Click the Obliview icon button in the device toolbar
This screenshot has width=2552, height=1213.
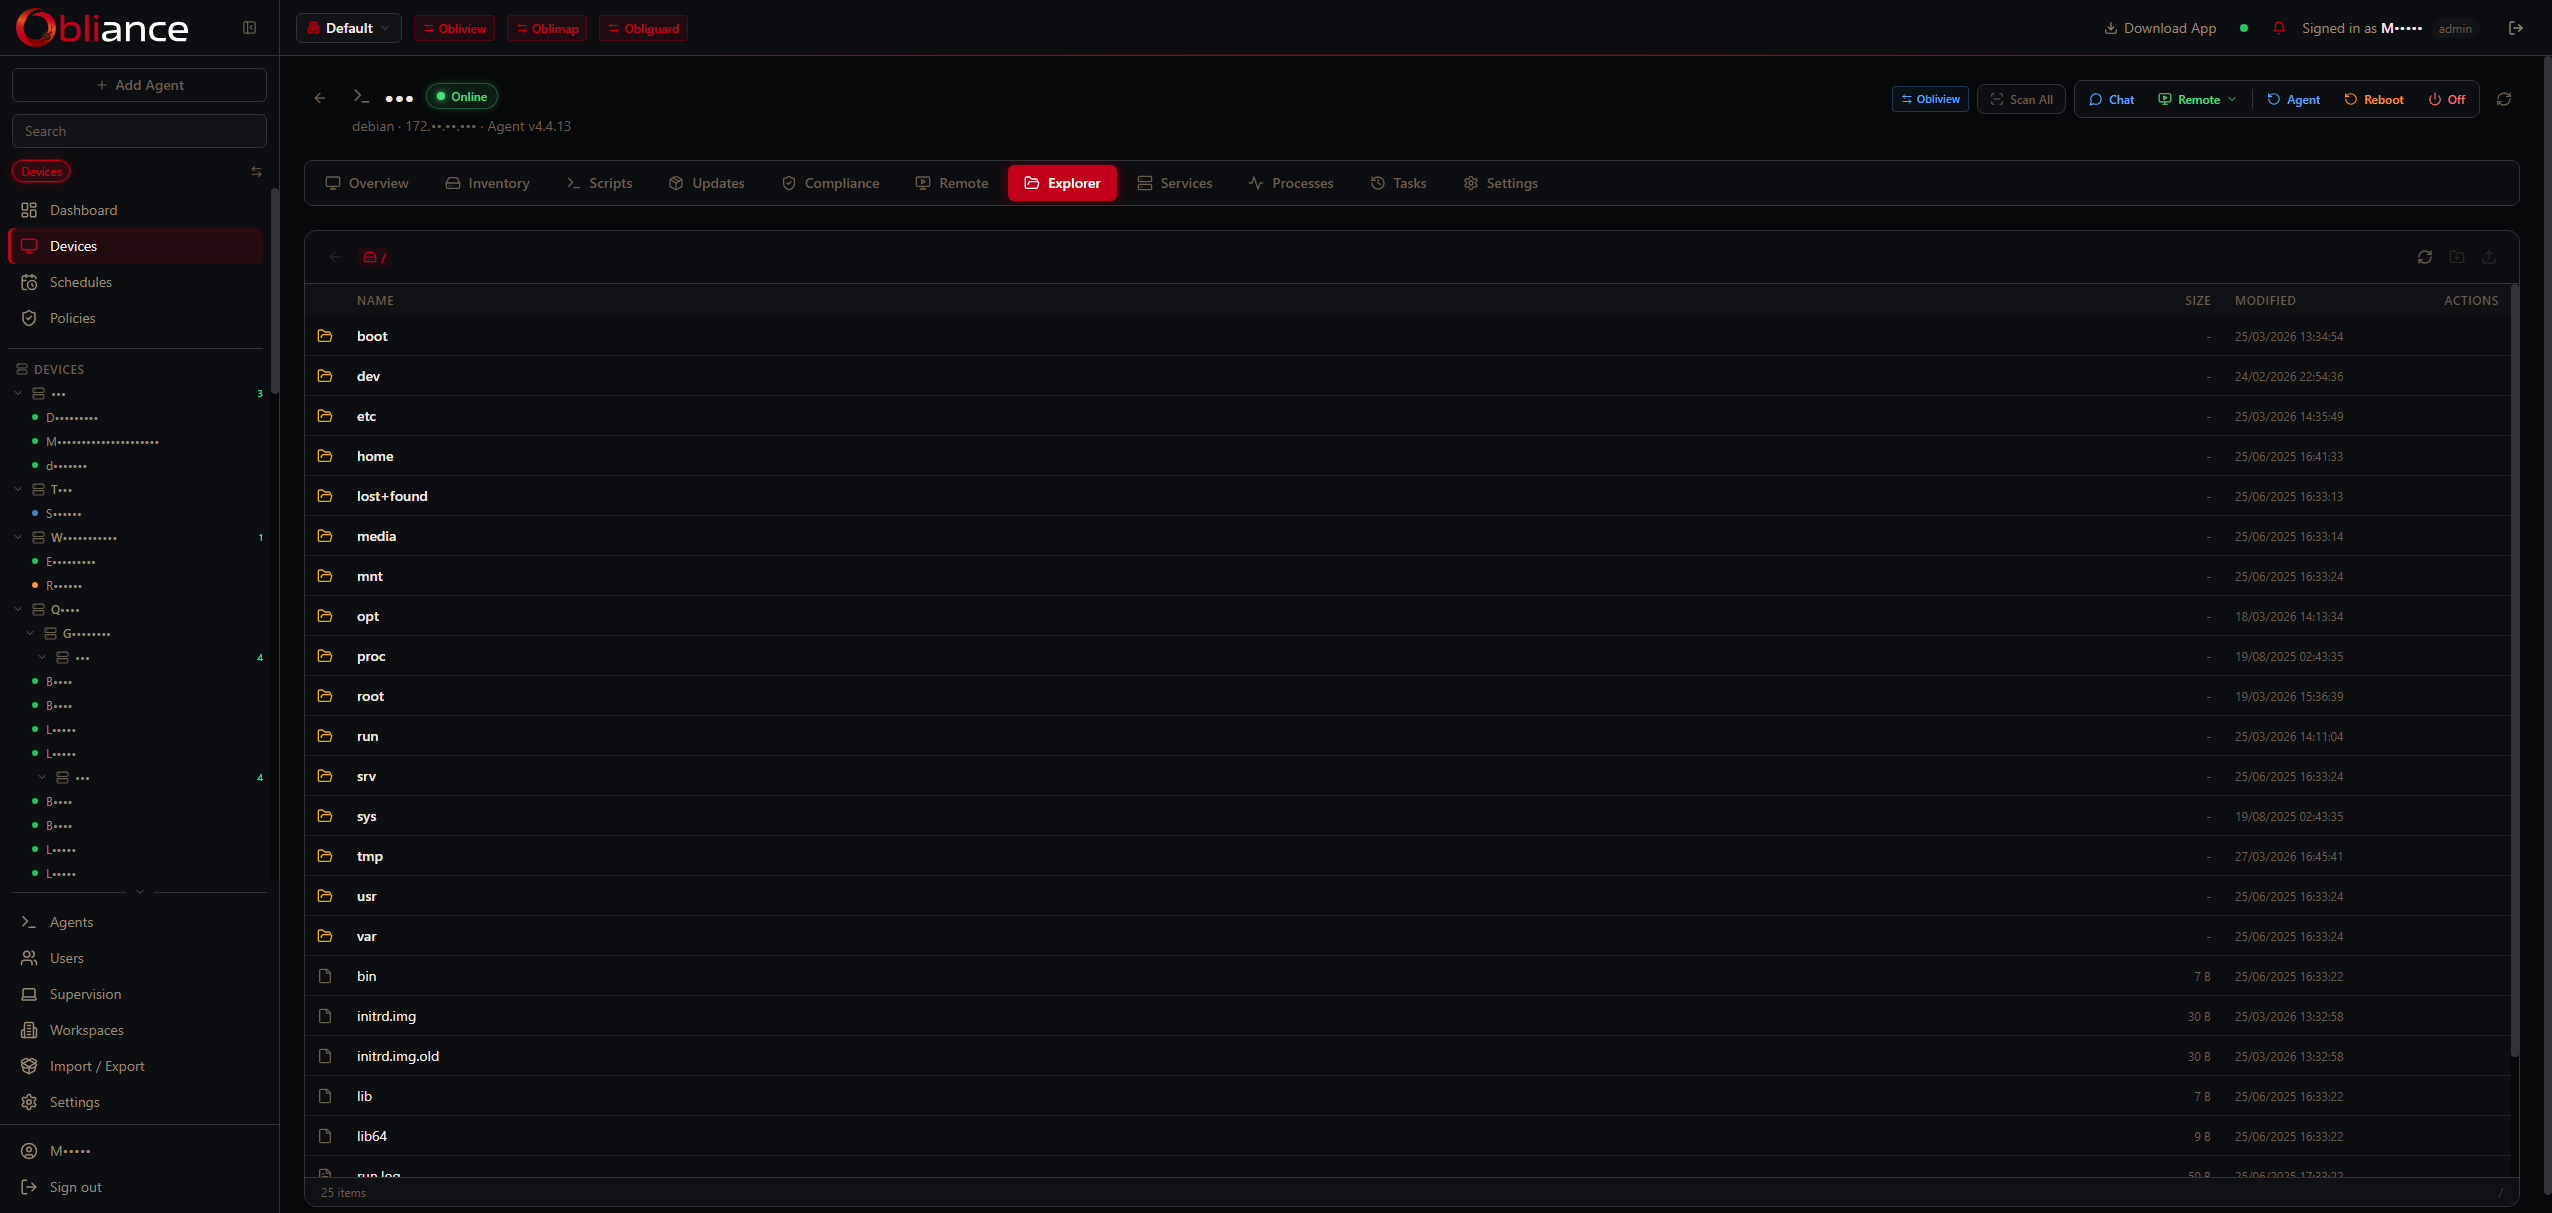pyautogui.click(x=1929, y=99)
